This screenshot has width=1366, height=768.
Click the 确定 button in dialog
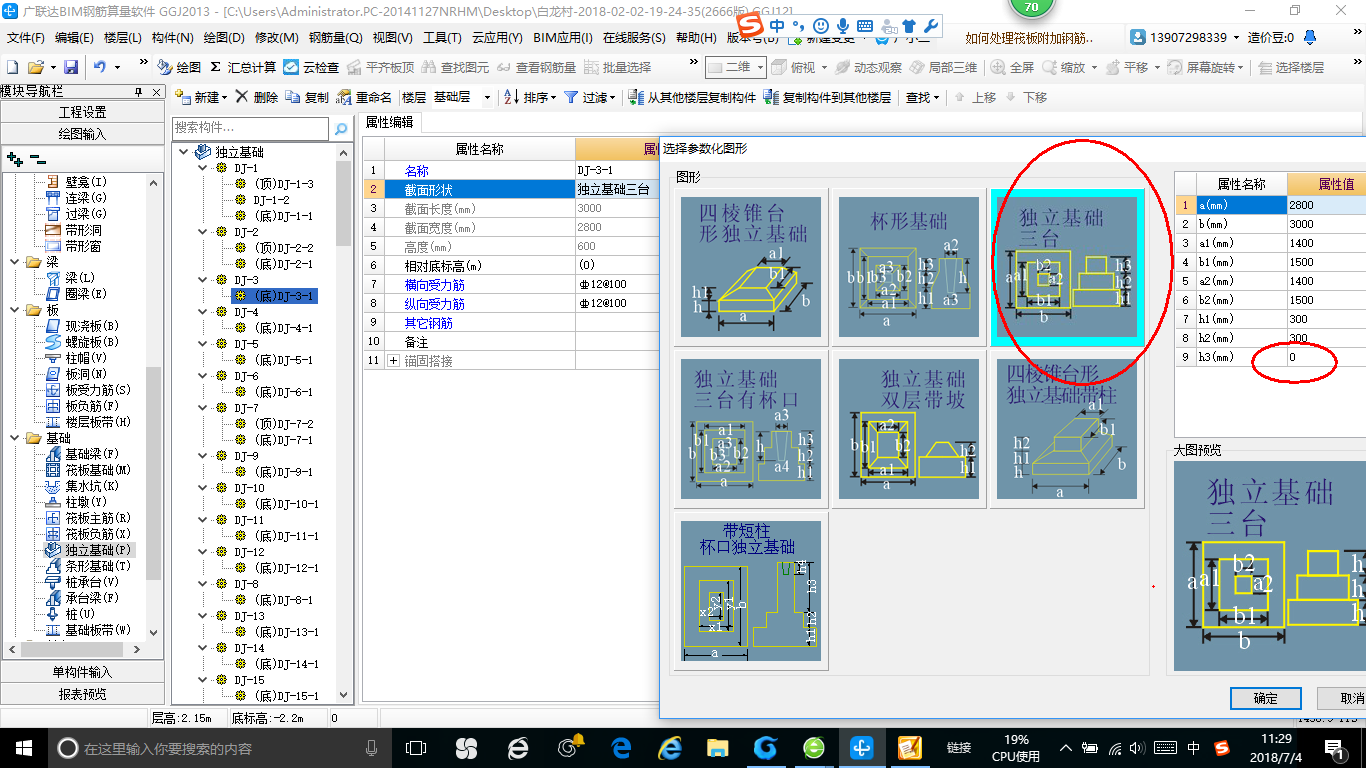1266,698
